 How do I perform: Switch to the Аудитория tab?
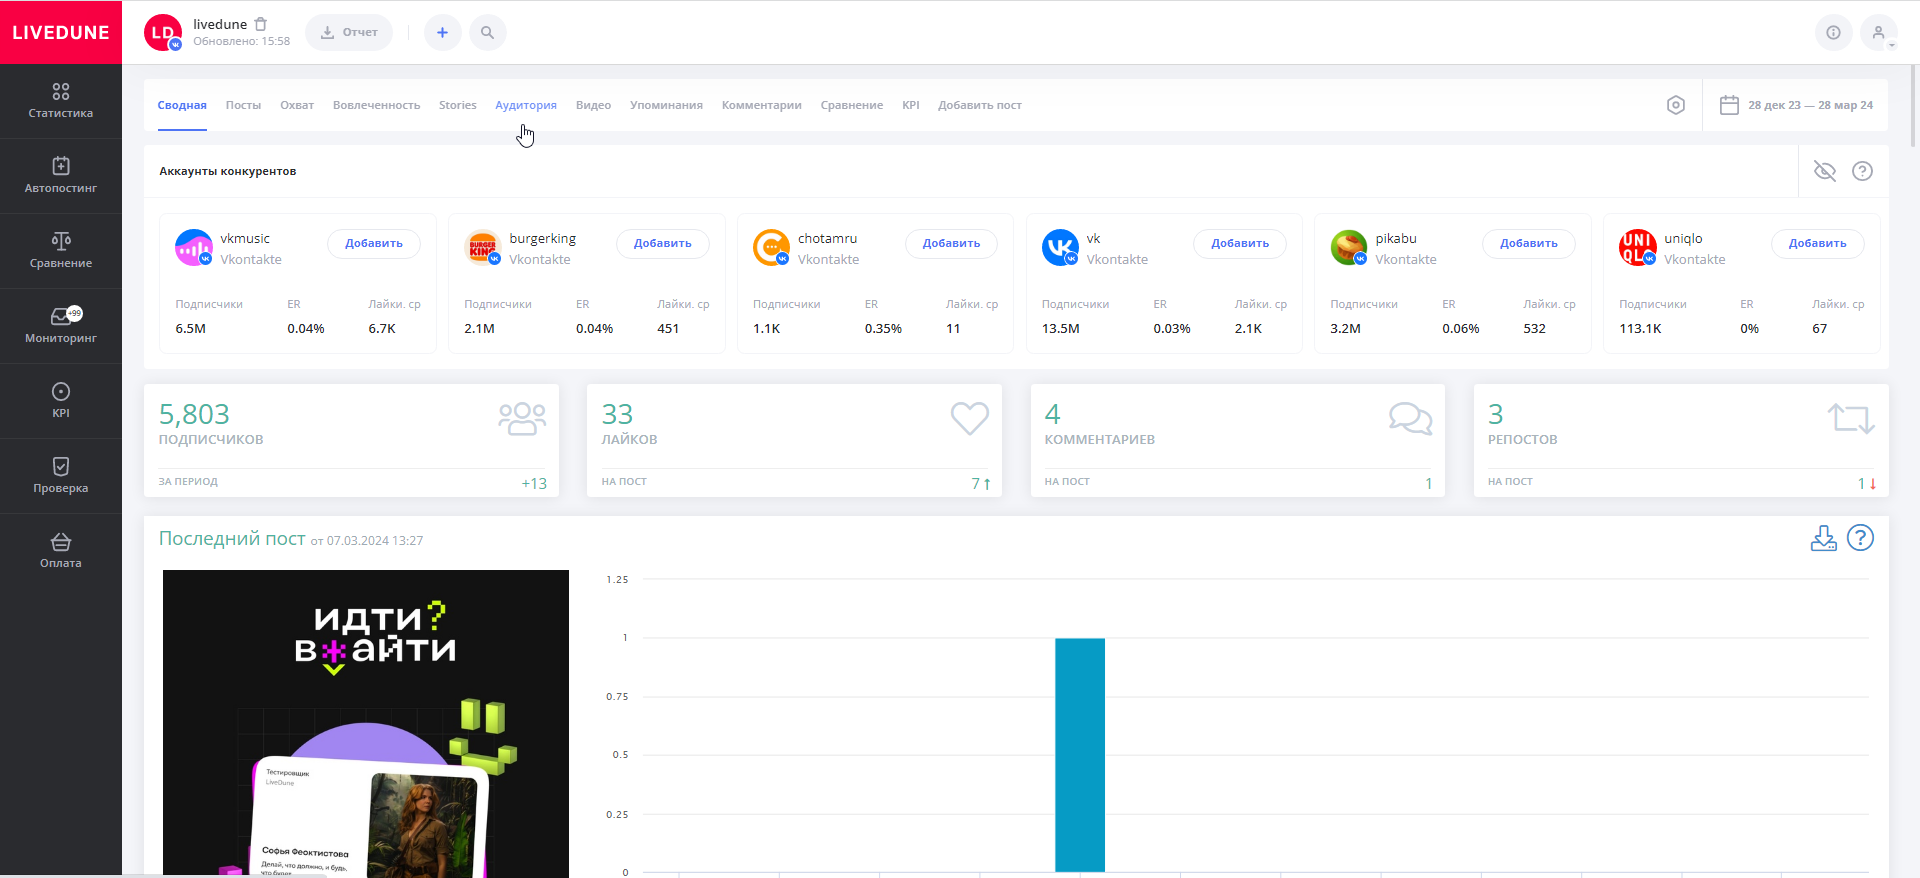point(526,105)
